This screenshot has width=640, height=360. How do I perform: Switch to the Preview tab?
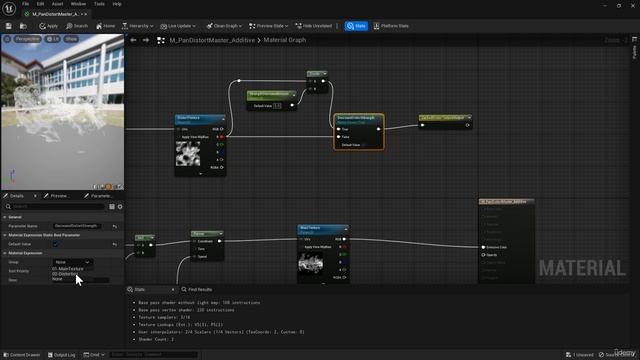(x=58, y=196)
